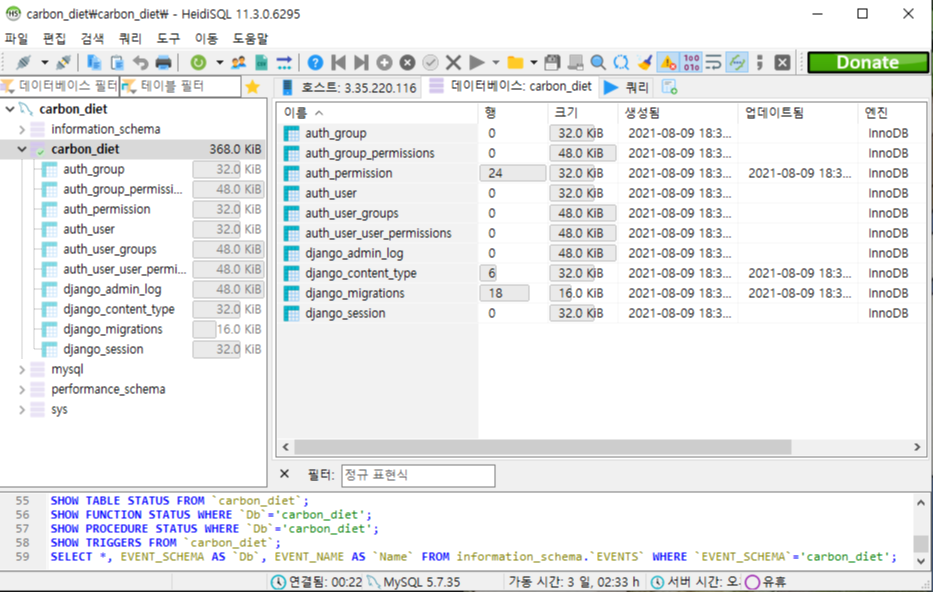Click the green Refresh icon
Image resolution: width=933 pixels, height=592 pixels.
pos(198,62)
